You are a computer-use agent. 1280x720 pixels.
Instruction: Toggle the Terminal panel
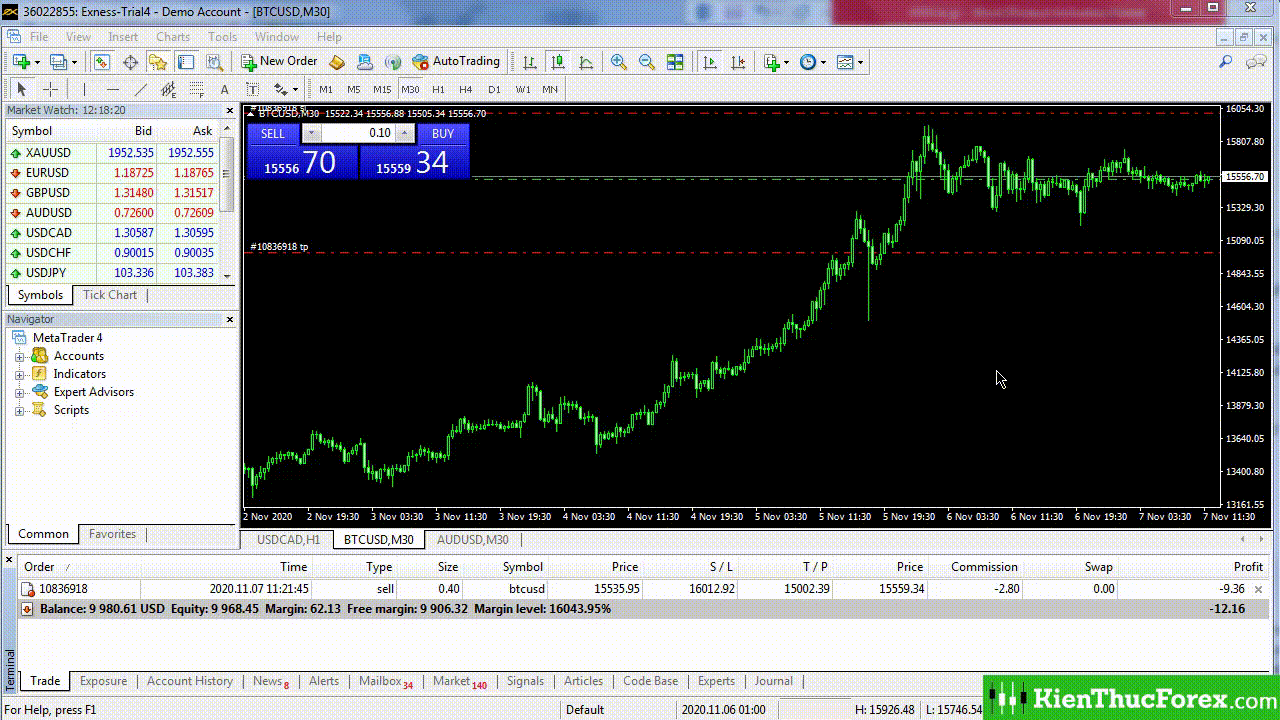pyautogui.click(x=186, y=62)
